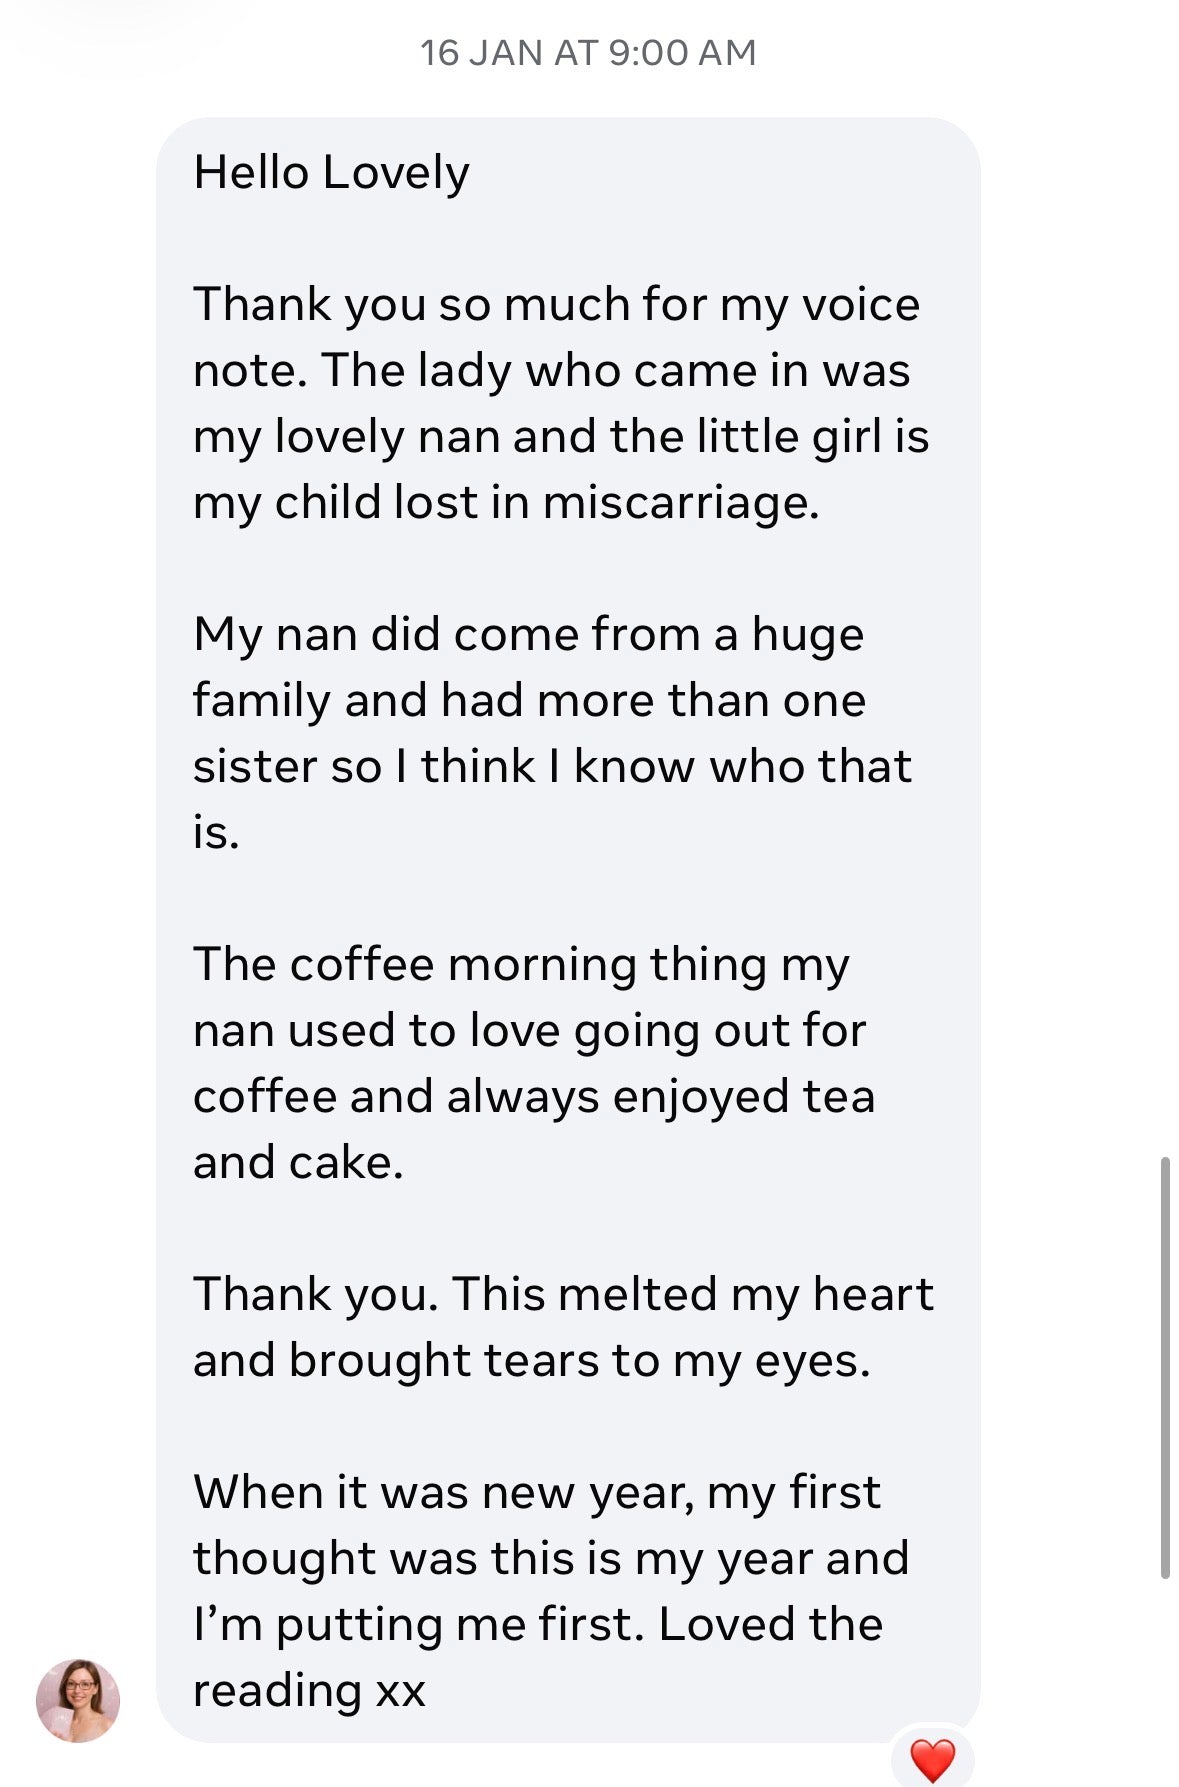This screenshot has height=1787, width=1179.
Task: Click the red heart reaction icon
Action: point(932,1759)
